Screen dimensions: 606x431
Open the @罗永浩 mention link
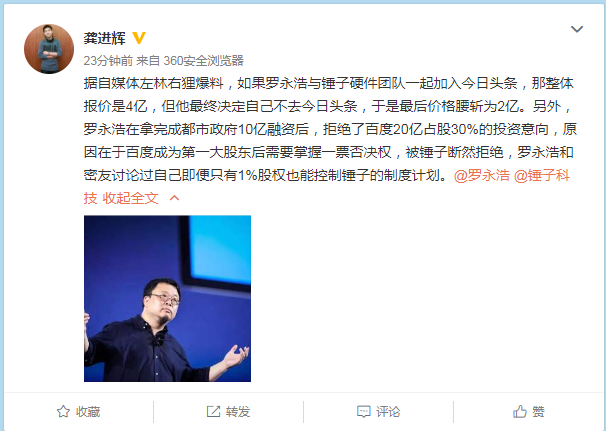click(x=482, y=175)
